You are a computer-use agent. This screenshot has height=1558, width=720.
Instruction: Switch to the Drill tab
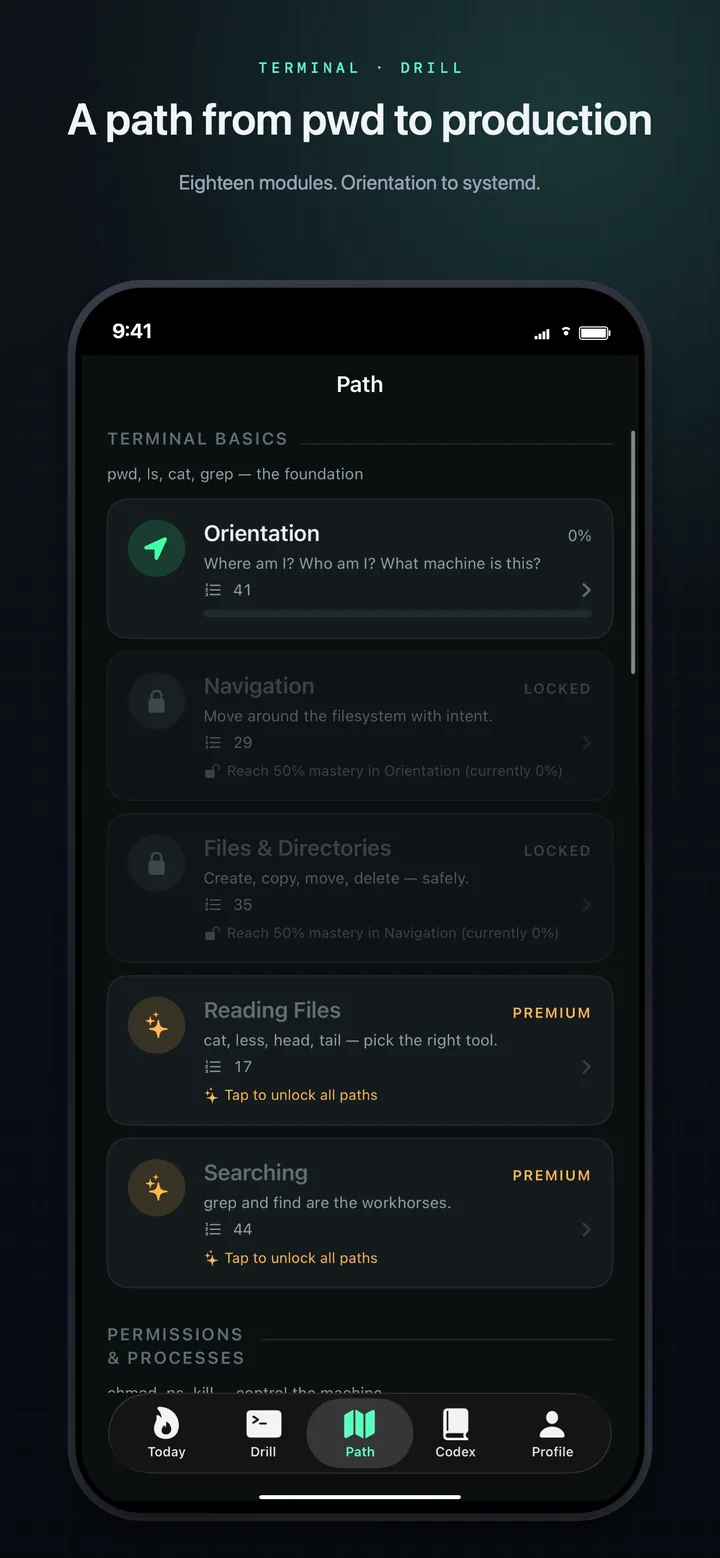tap(263, 1434)
